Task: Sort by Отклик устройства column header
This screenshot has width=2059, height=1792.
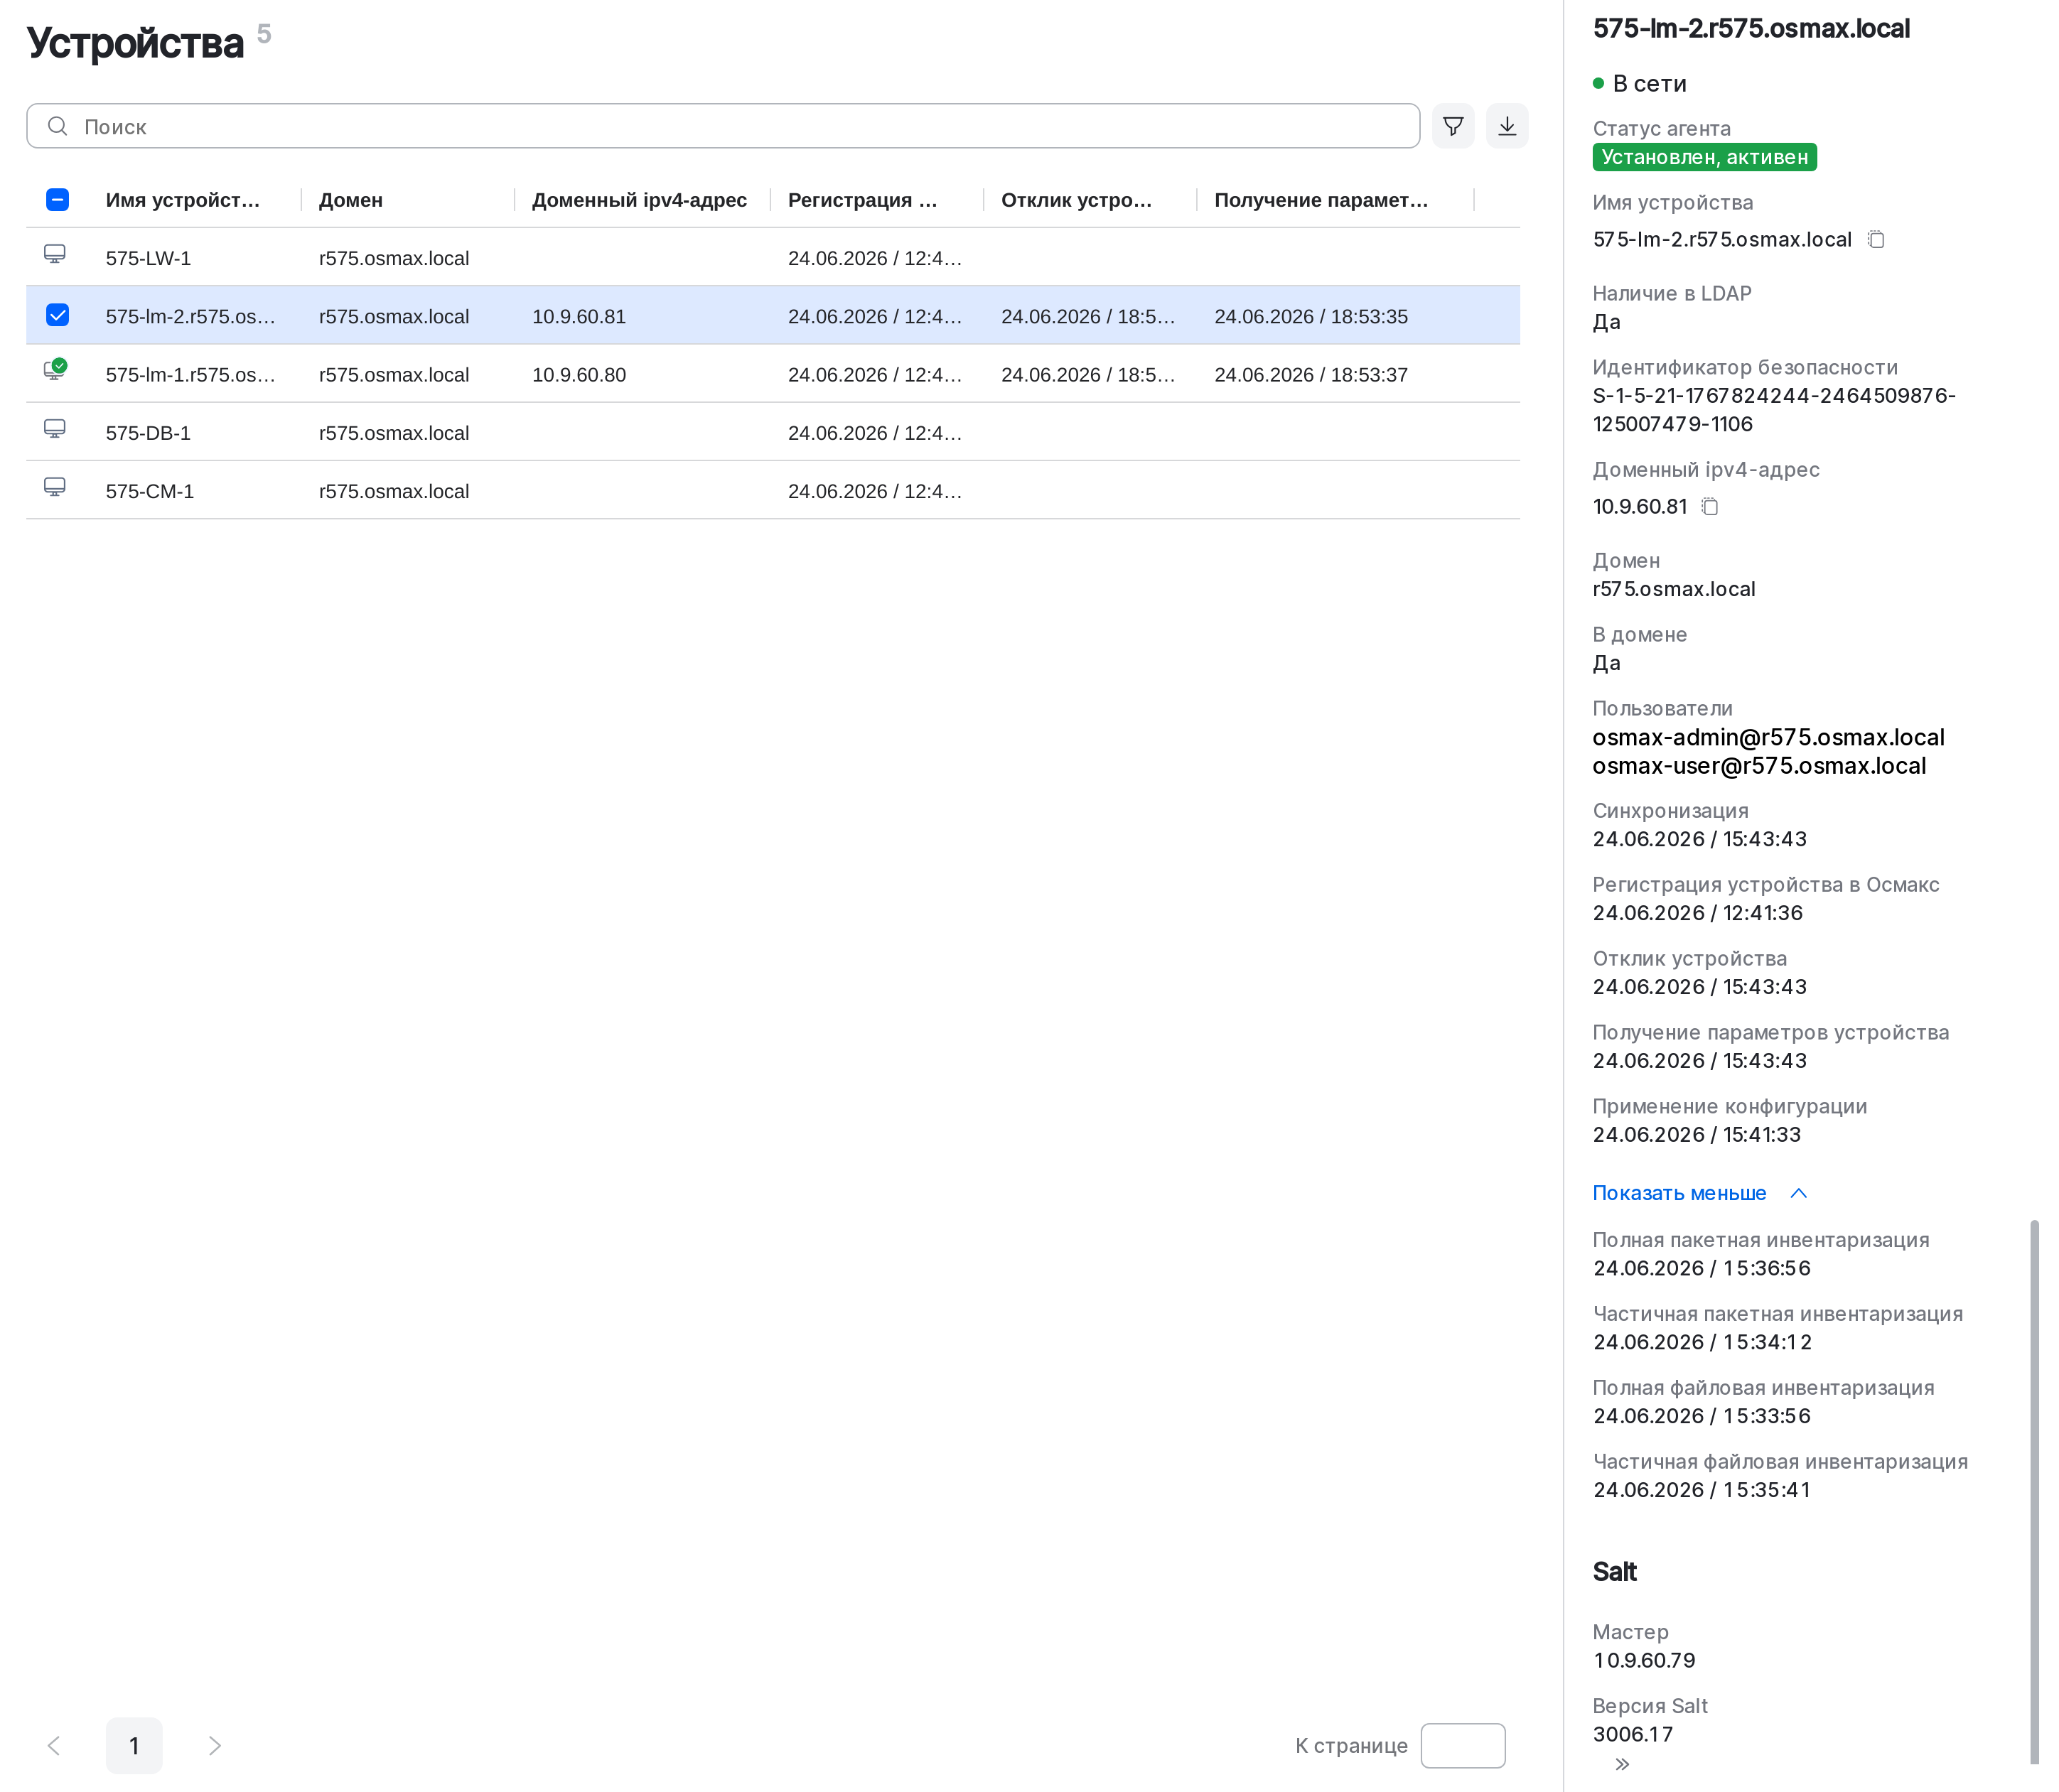Action: (x=1076, y=200)
